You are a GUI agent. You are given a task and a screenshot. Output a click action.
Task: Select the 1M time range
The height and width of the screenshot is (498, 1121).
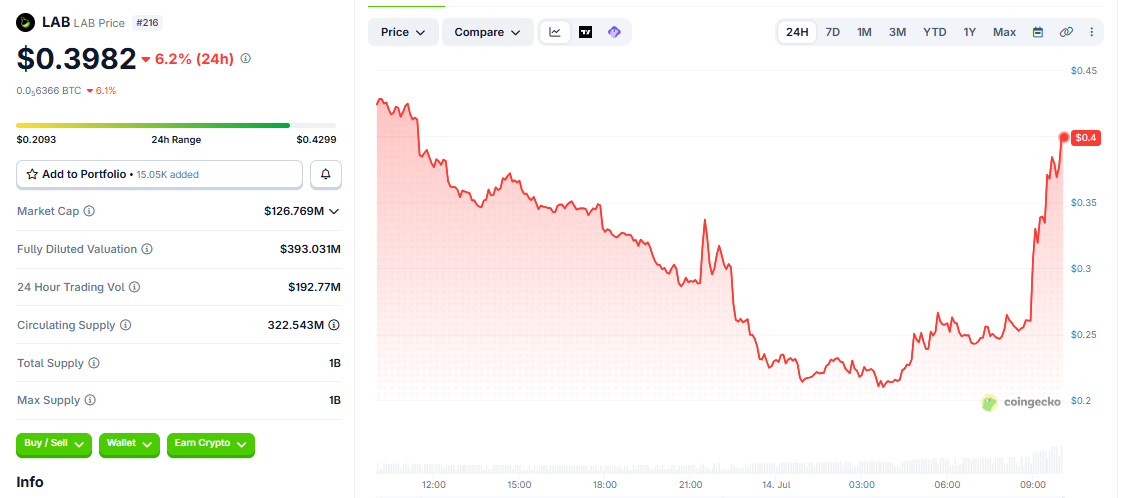point(864,32)
